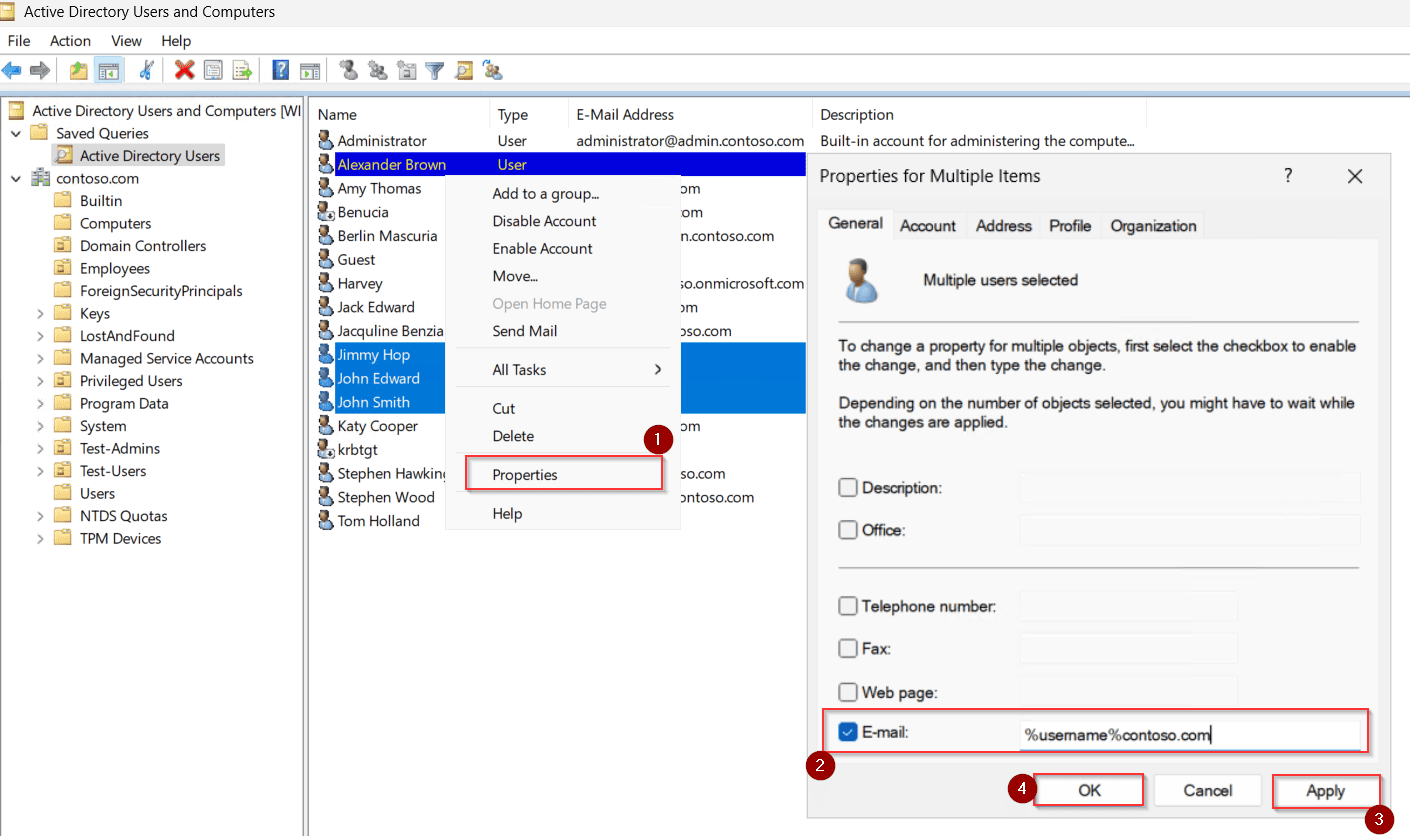Open the Action menu
Image resolution: width=1410 pixels, height=836 pixels.
coord(70,41)
